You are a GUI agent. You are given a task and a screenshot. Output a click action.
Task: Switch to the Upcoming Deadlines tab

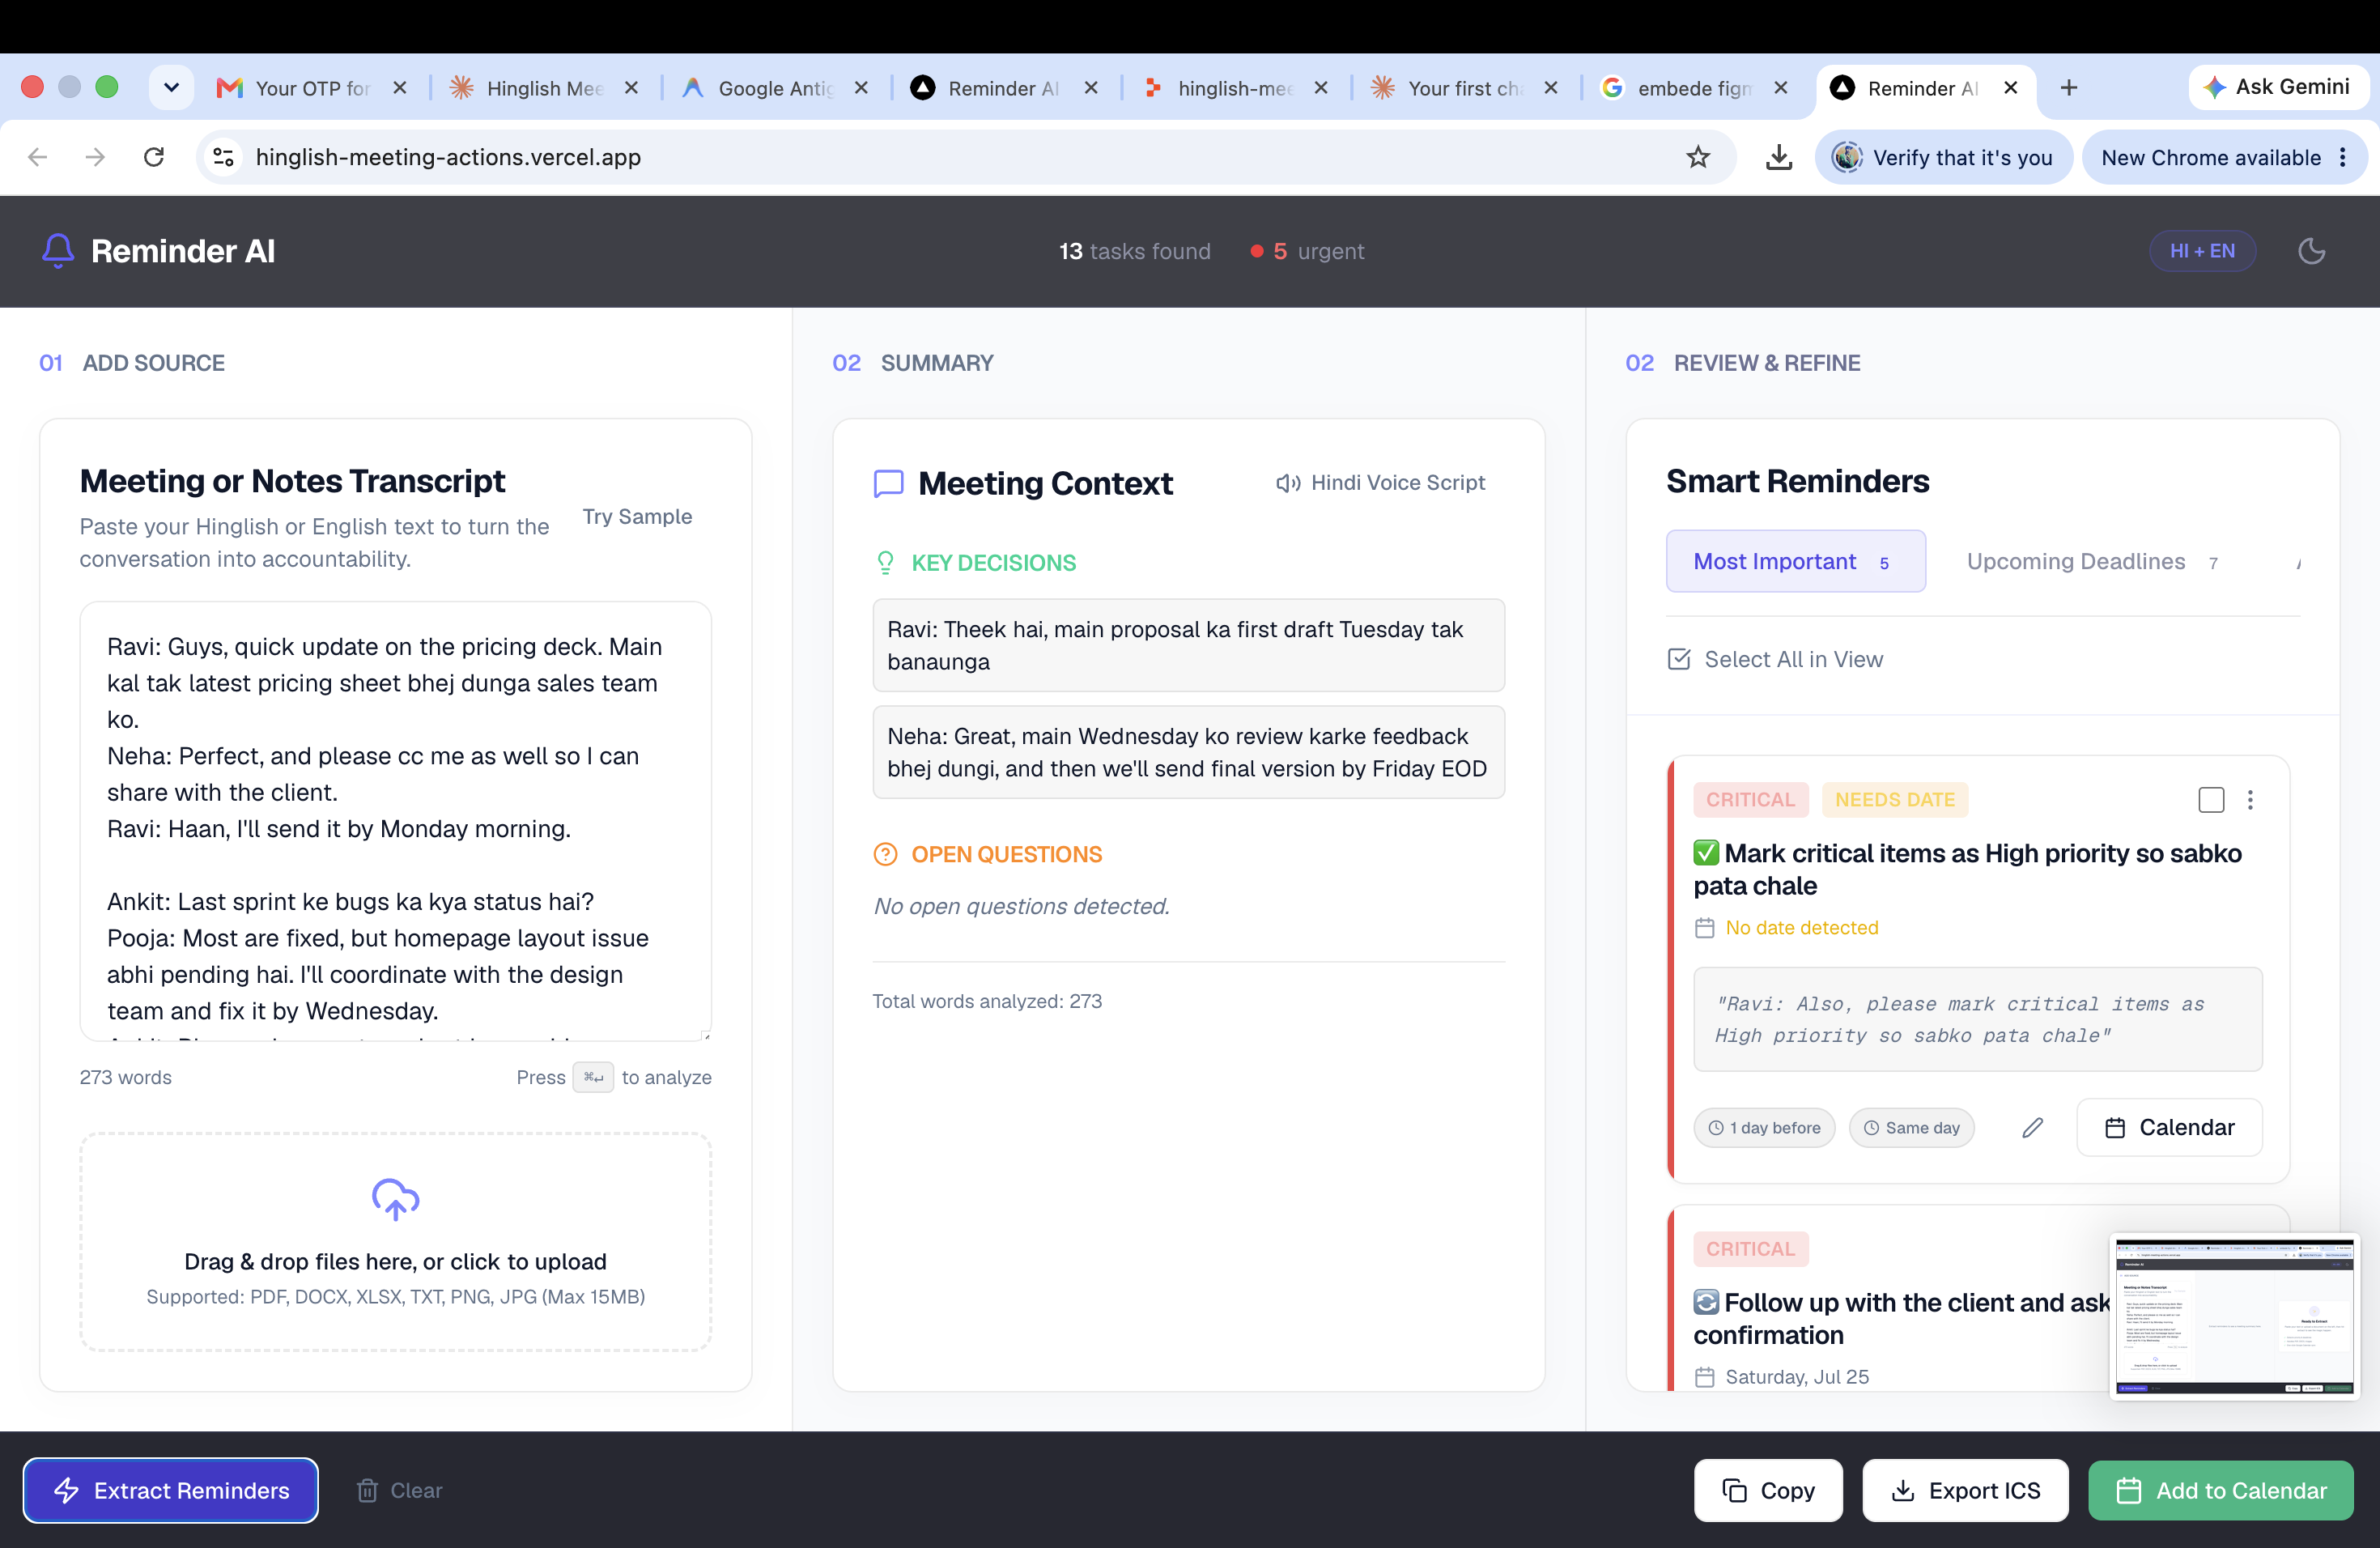coord(2091,561)
